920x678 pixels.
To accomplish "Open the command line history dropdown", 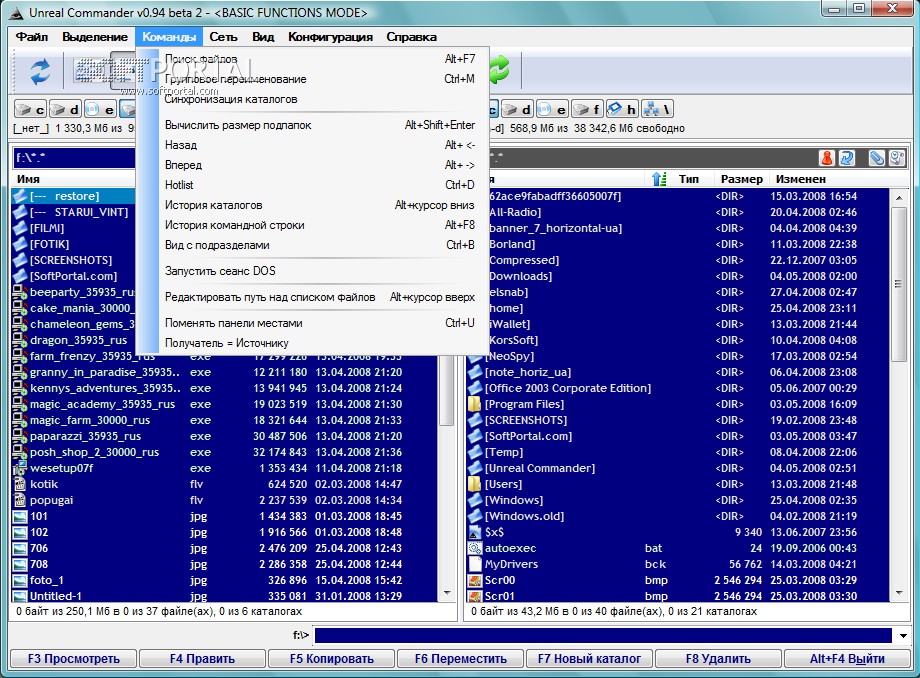I will point(903,635).
